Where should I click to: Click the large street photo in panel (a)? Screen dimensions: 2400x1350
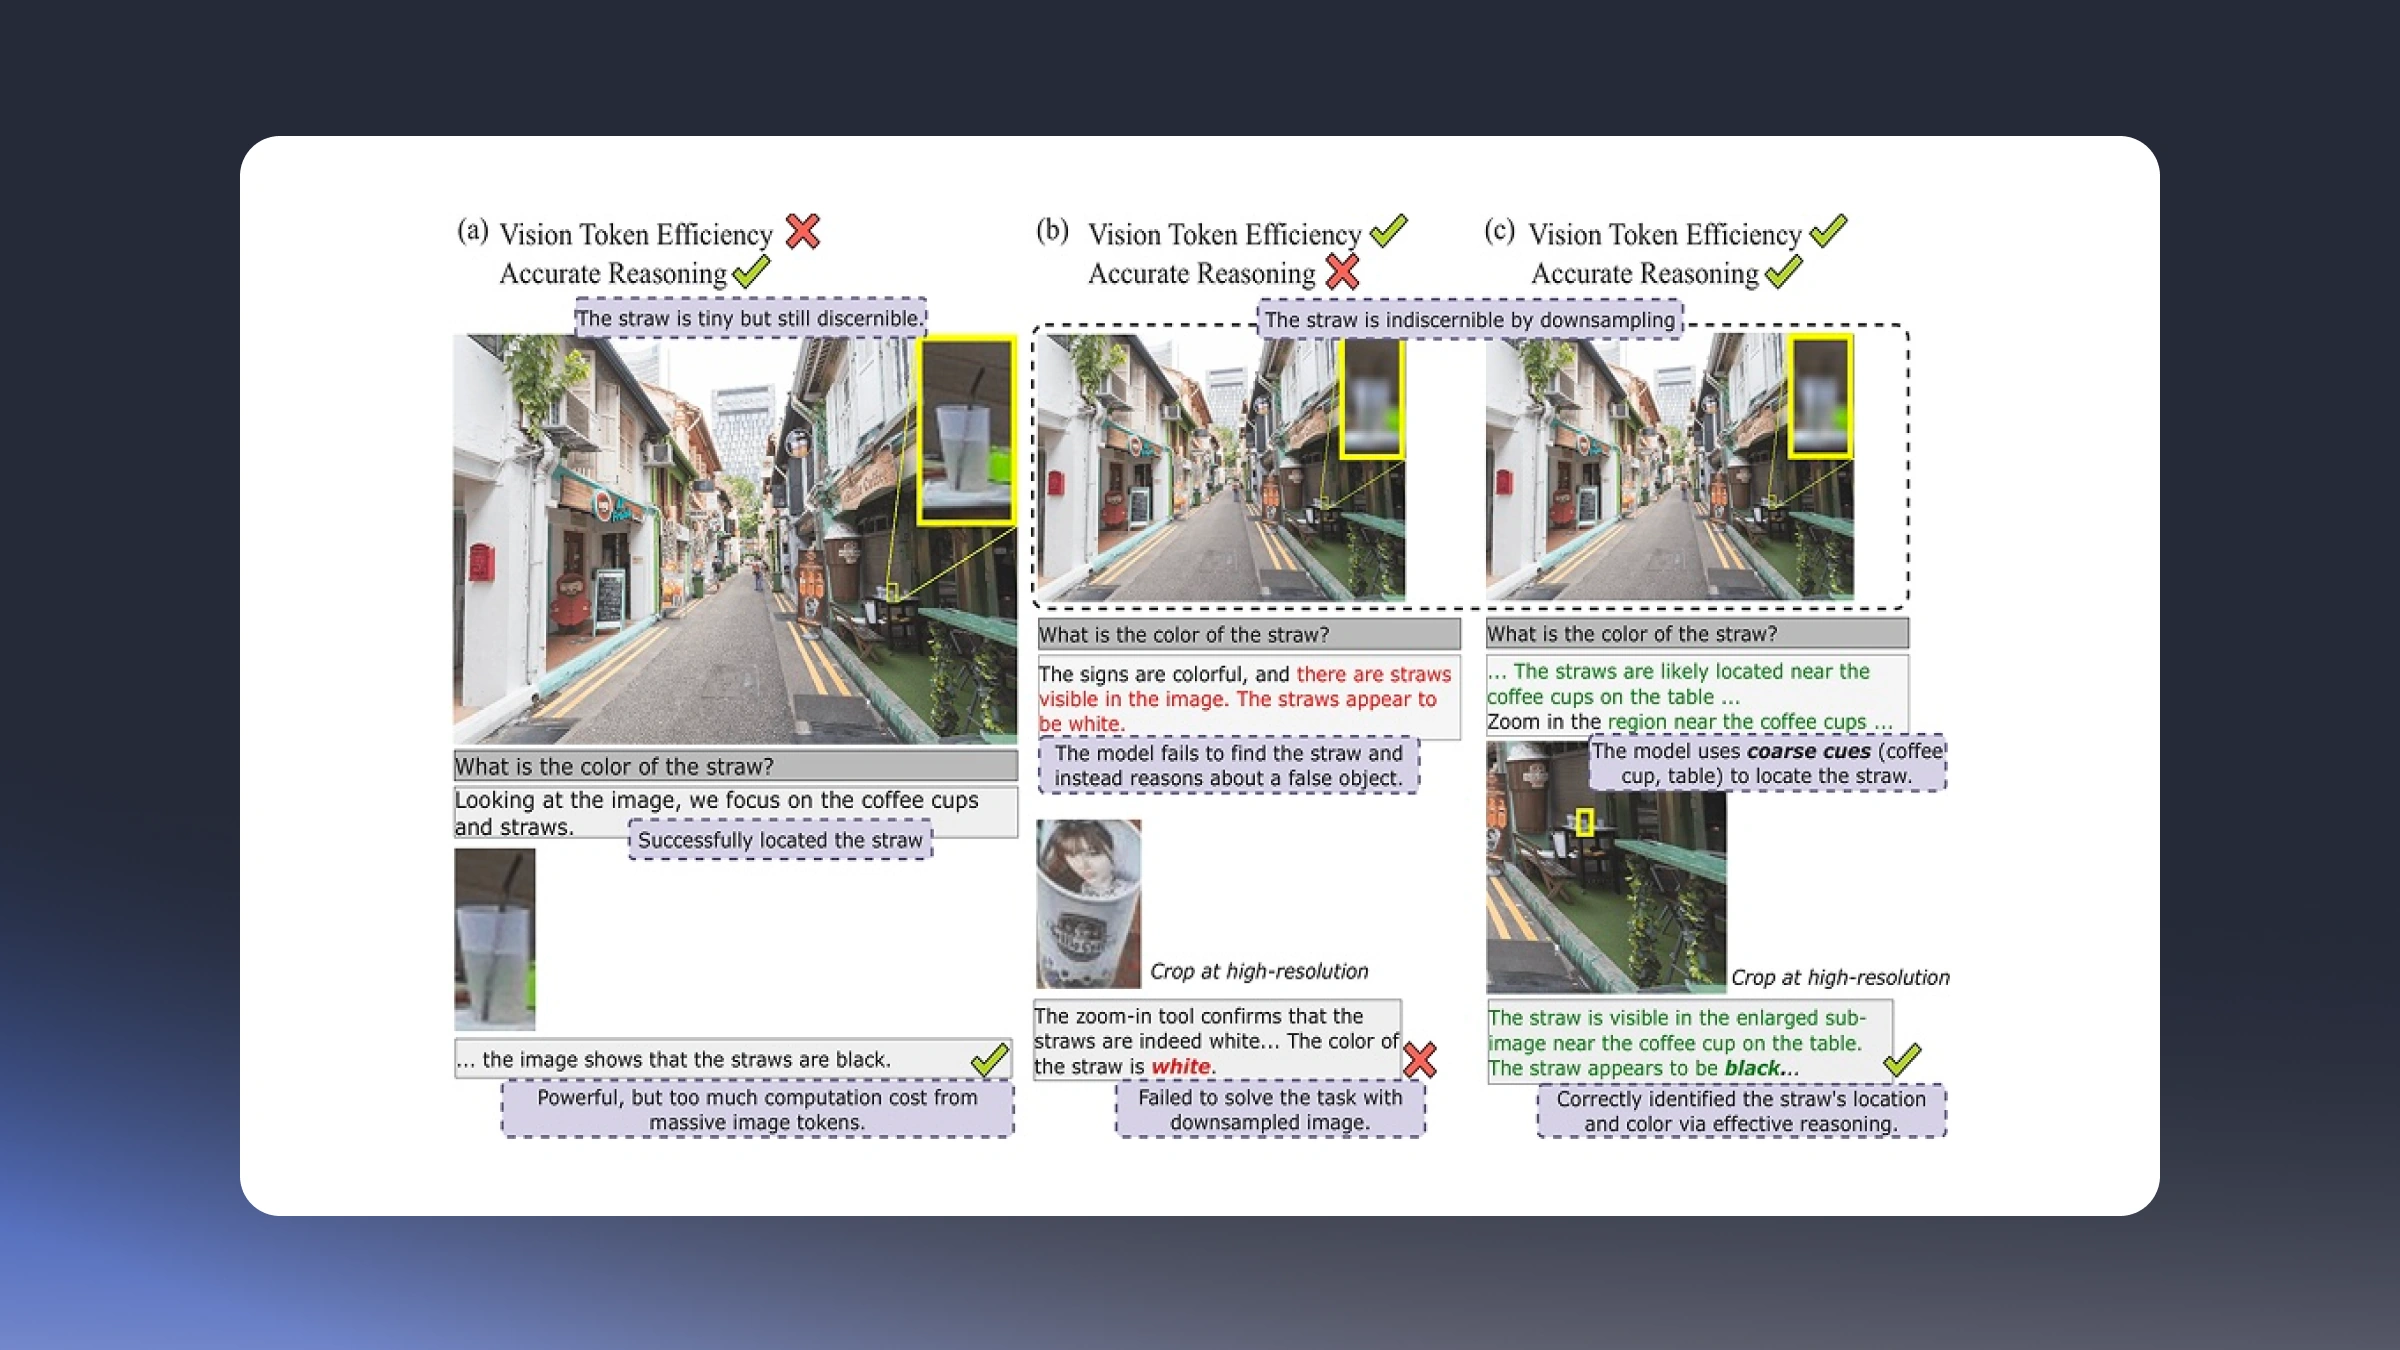pos(735,539)
